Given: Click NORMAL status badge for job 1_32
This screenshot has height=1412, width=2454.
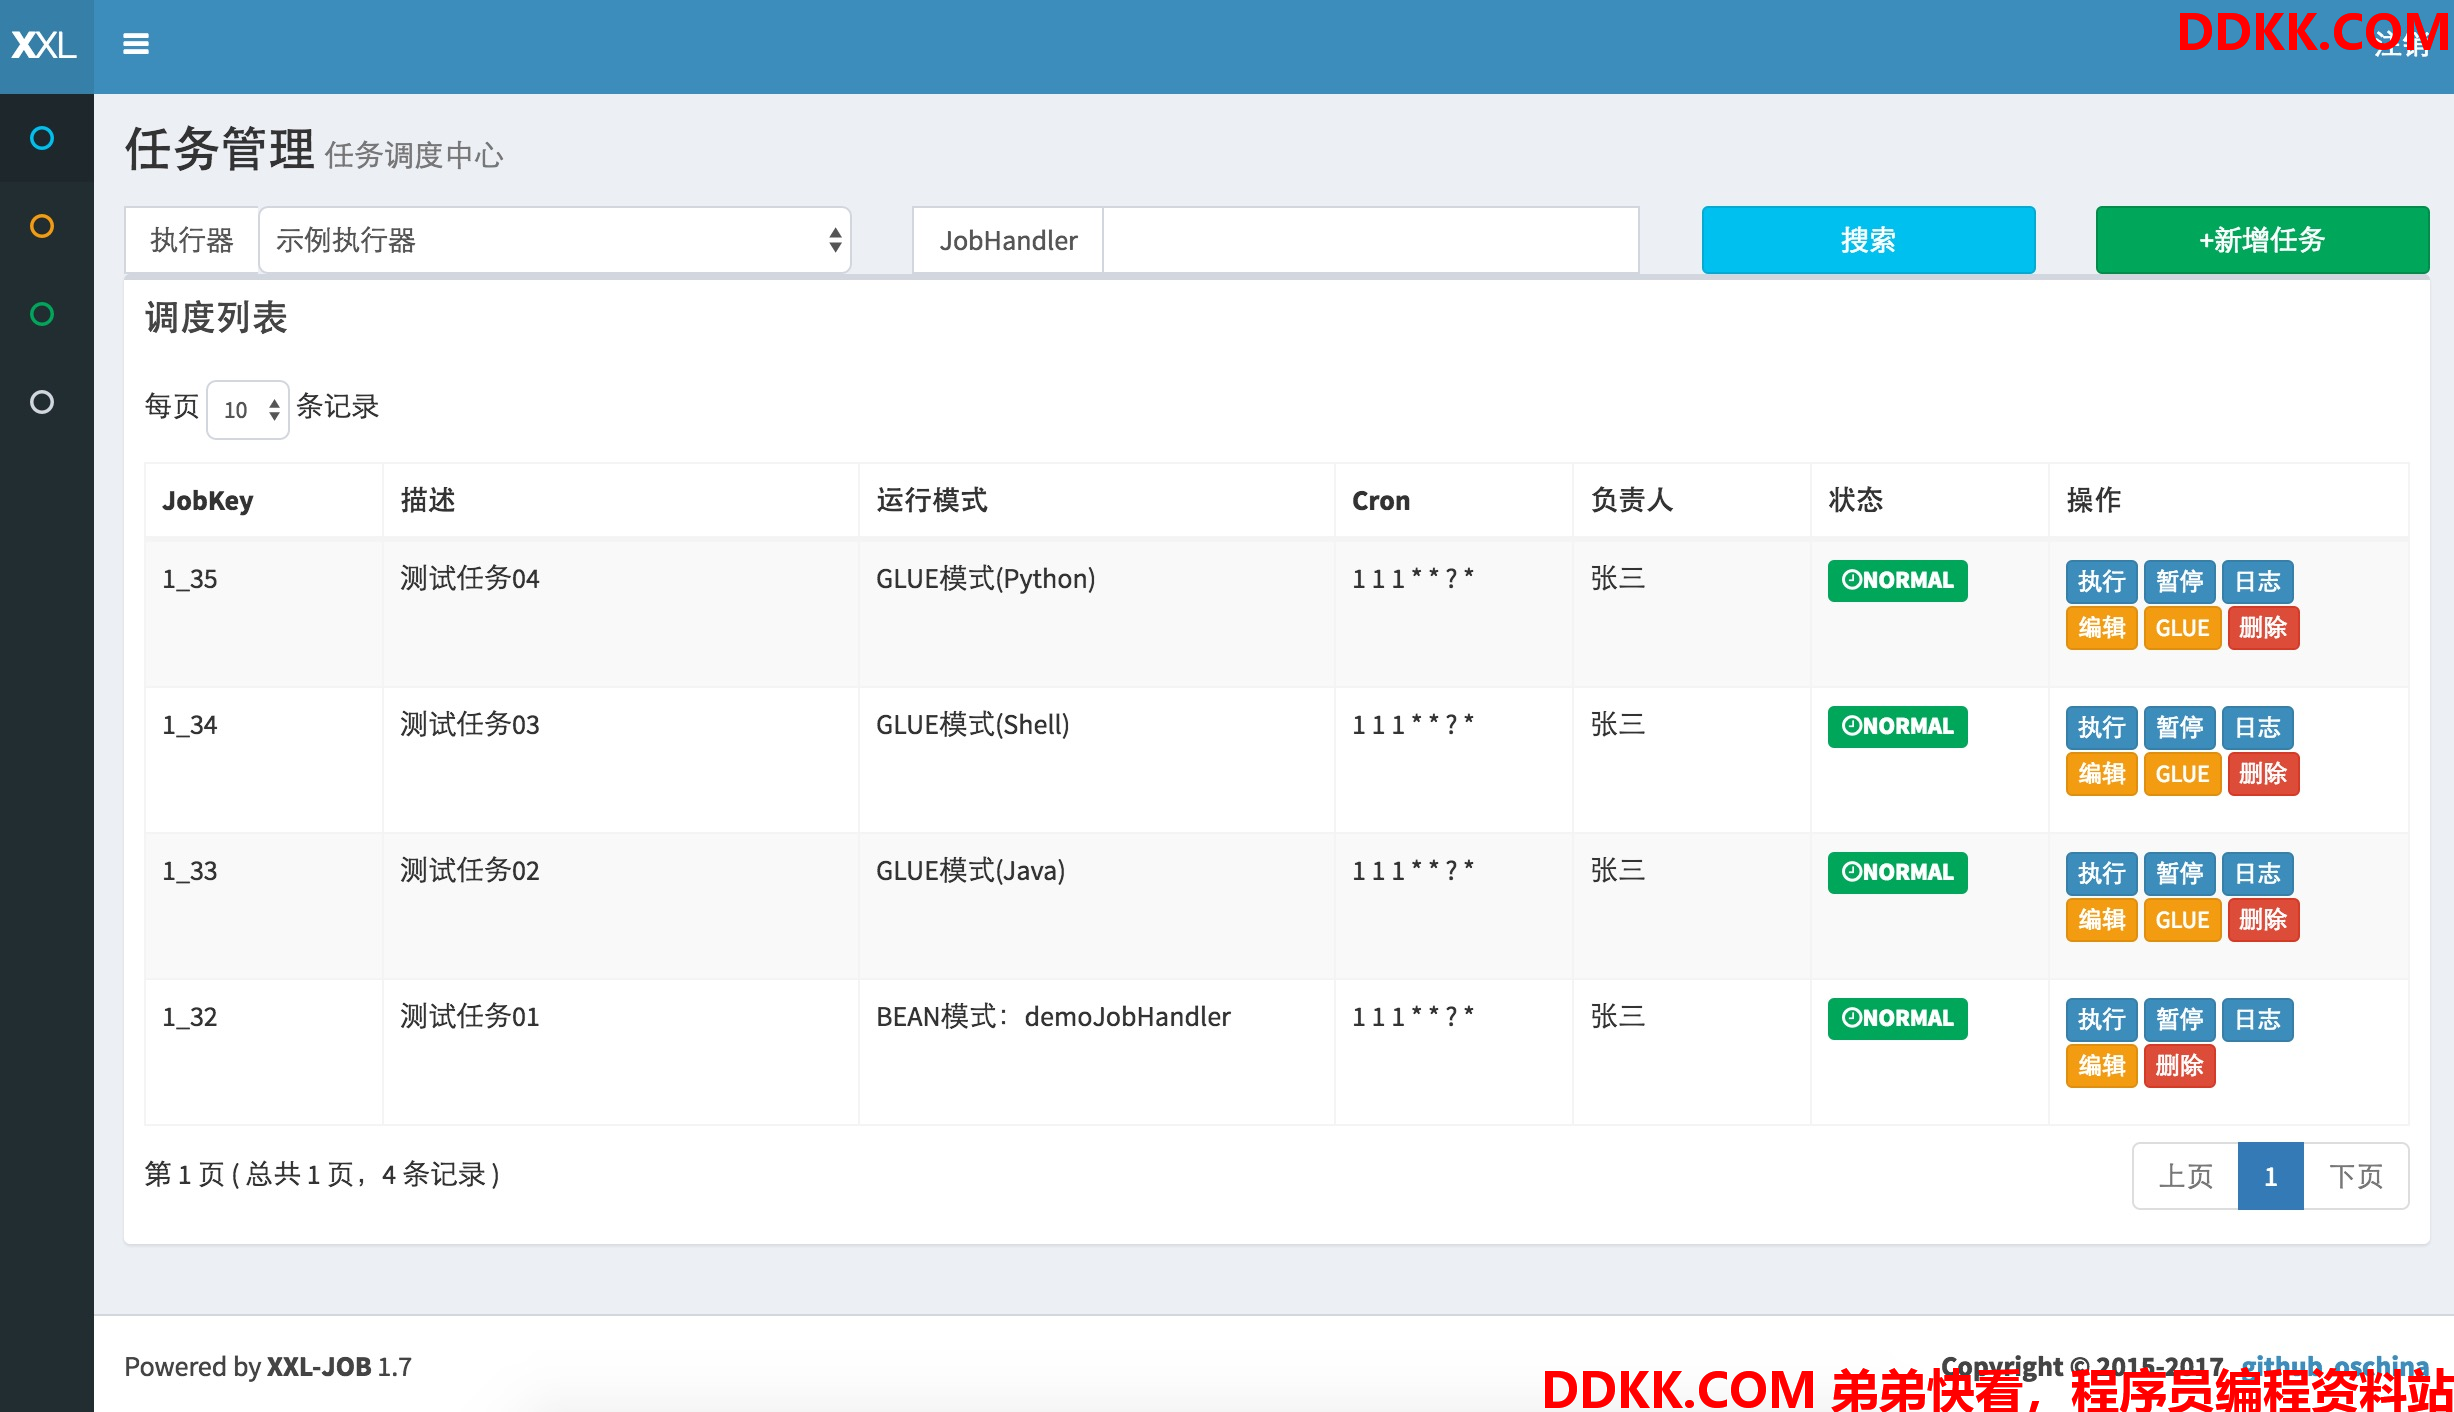Looking at the screenshot, I should click(x=1897, y=1018).
